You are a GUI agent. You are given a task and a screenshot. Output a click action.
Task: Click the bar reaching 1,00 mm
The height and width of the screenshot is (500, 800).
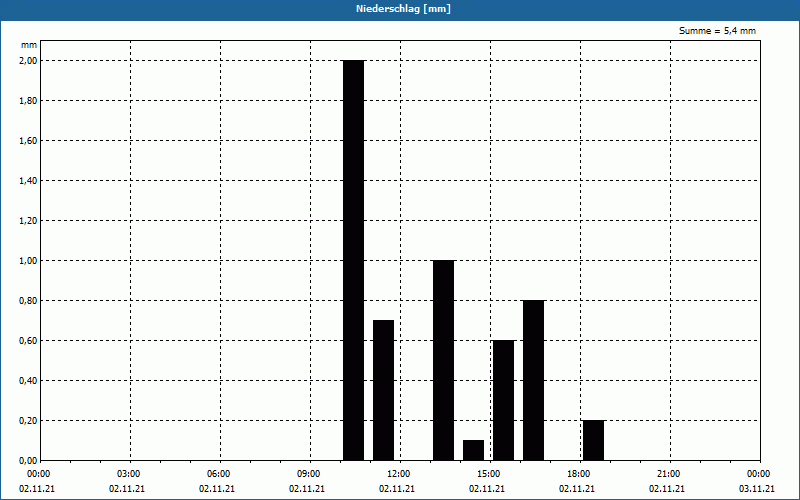443,360
